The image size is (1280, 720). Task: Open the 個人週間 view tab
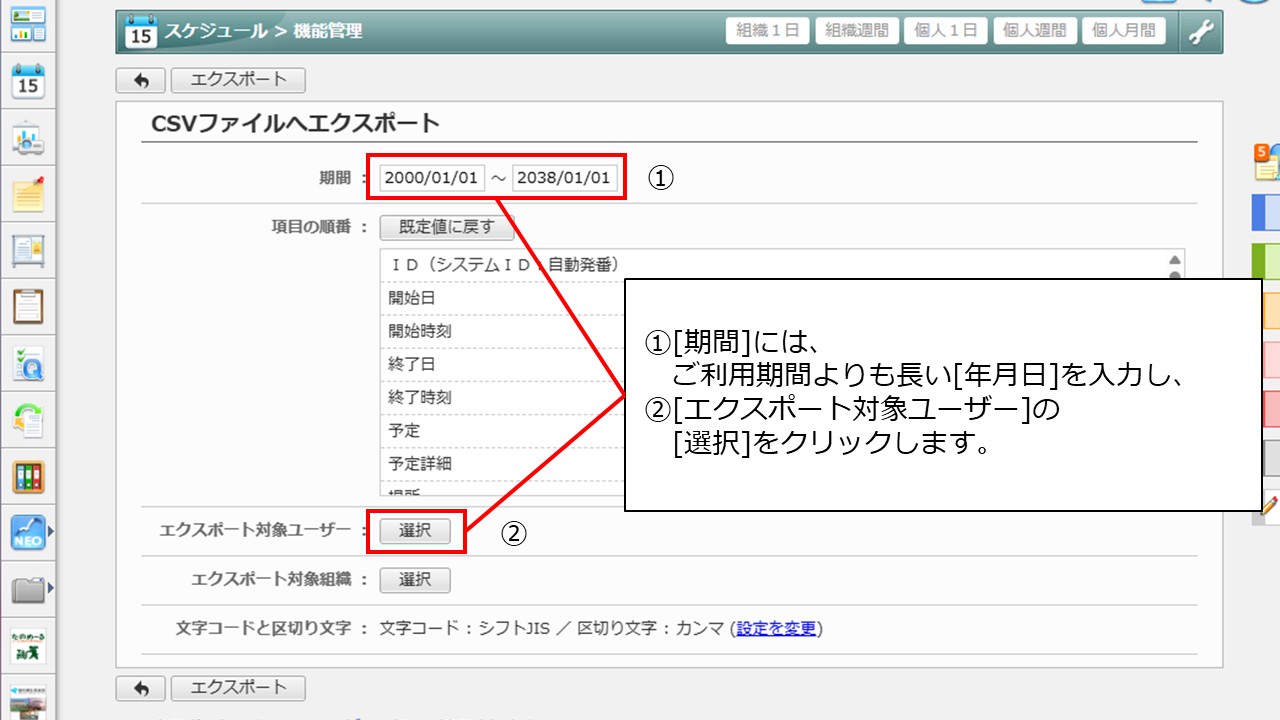[x=1034, y=31]
